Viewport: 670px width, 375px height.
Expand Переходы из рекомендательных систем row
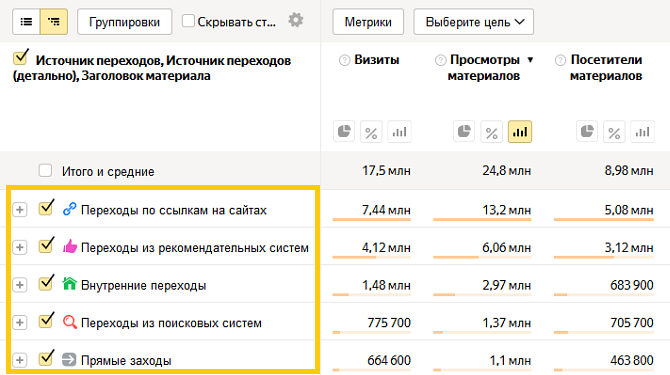[x=20, y=247]
